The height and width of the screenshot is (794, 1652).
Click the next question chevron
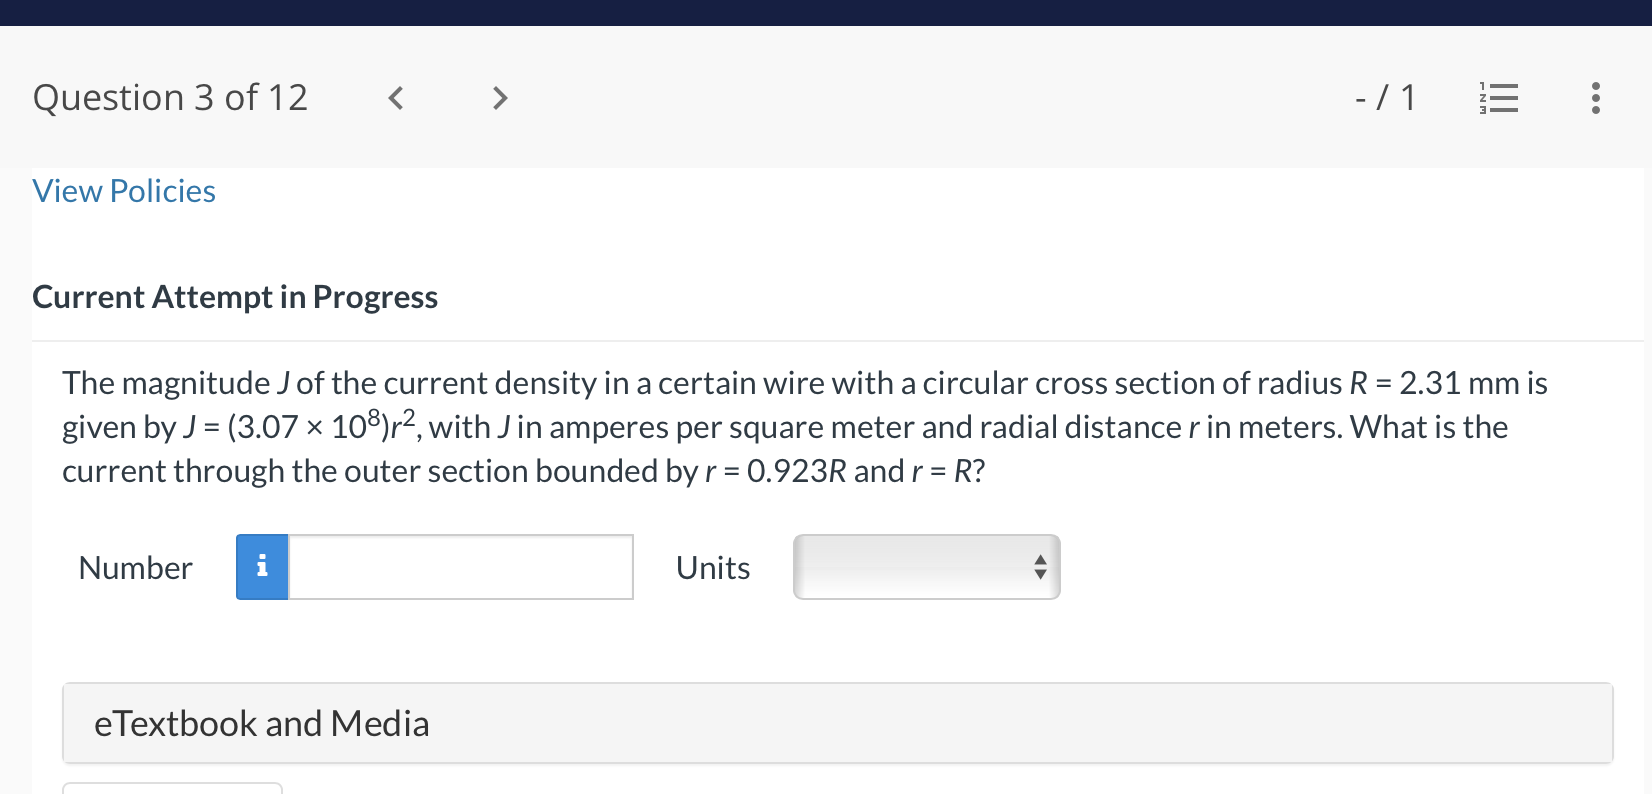click(499, 98)
